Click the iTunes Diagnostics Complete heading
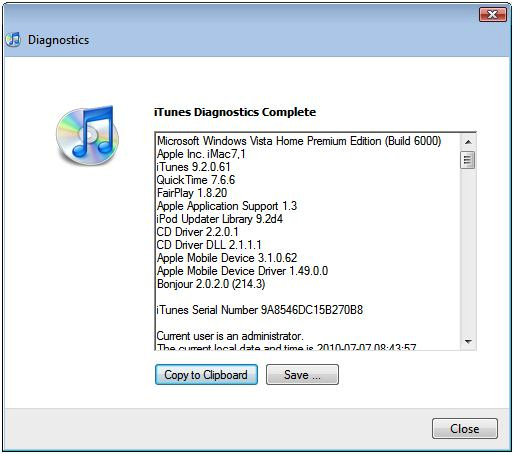The image size is (514, 454). click(235, 112)
